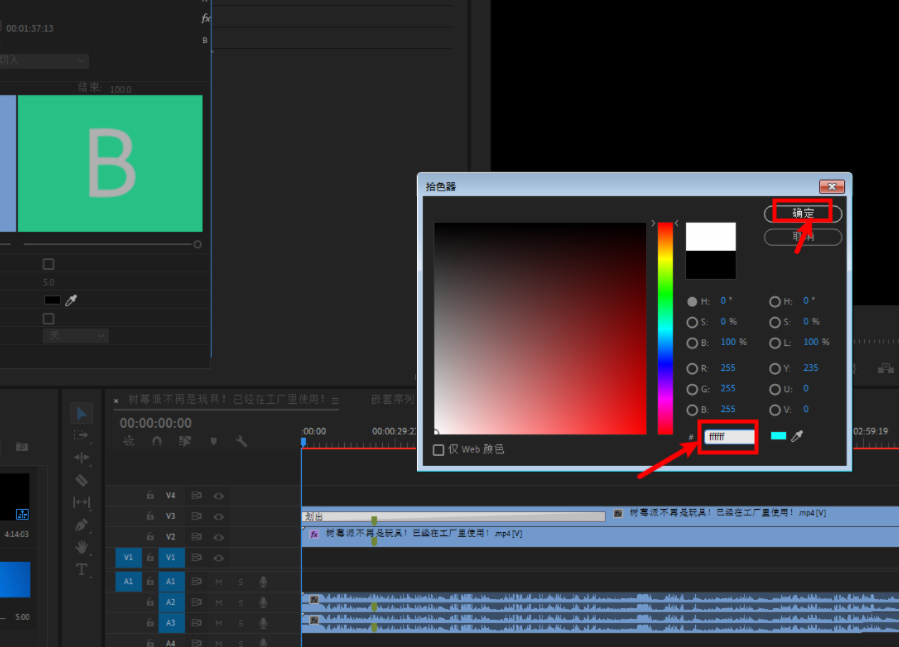Select the Type text tool

click(82, 569)
